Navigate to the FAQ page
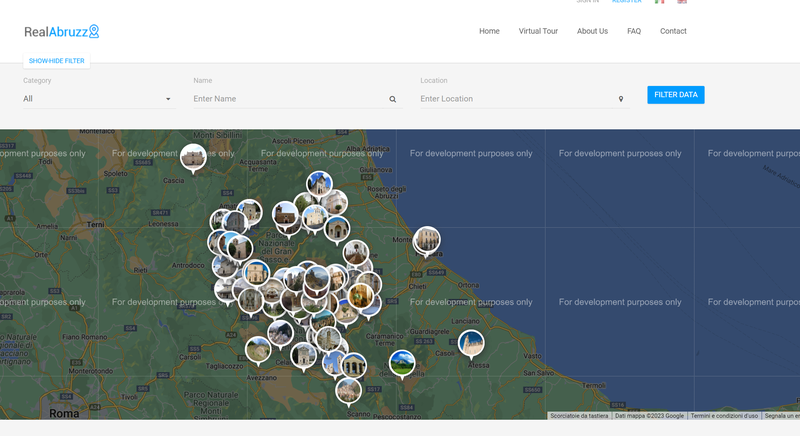 coord(634,32)
